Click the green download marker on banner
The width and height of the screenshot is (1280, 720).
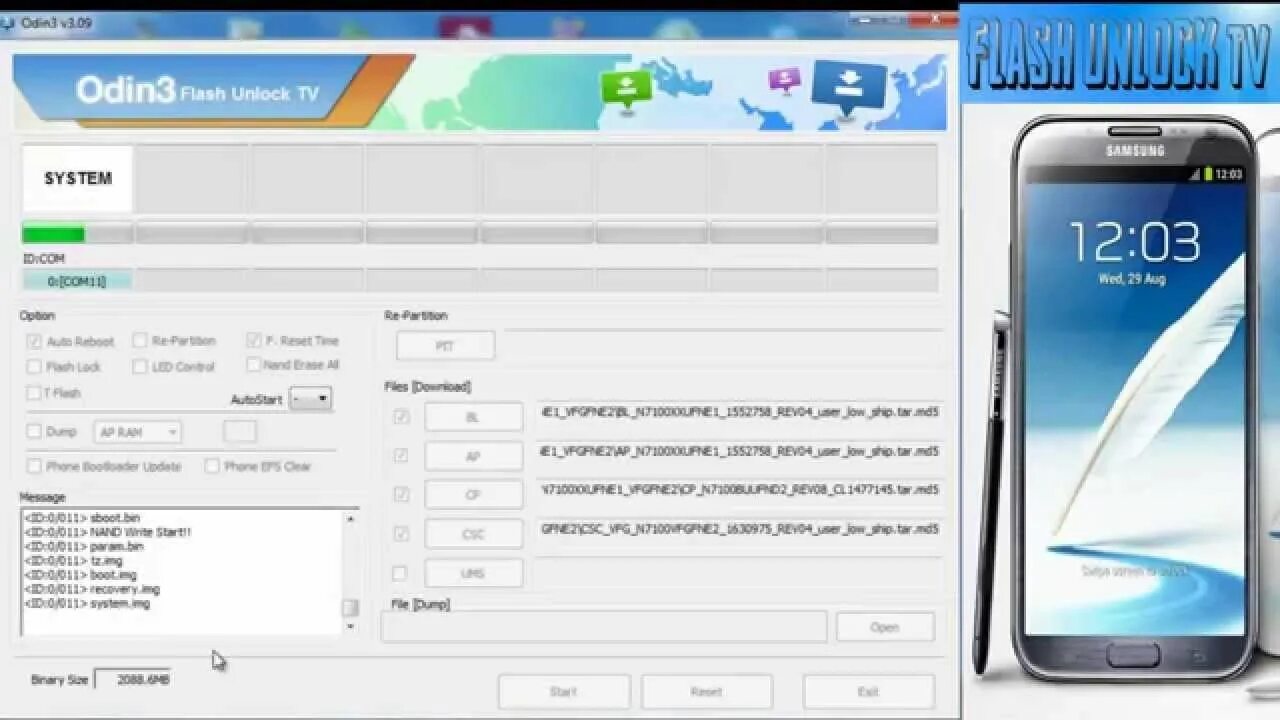pos(626,89)
